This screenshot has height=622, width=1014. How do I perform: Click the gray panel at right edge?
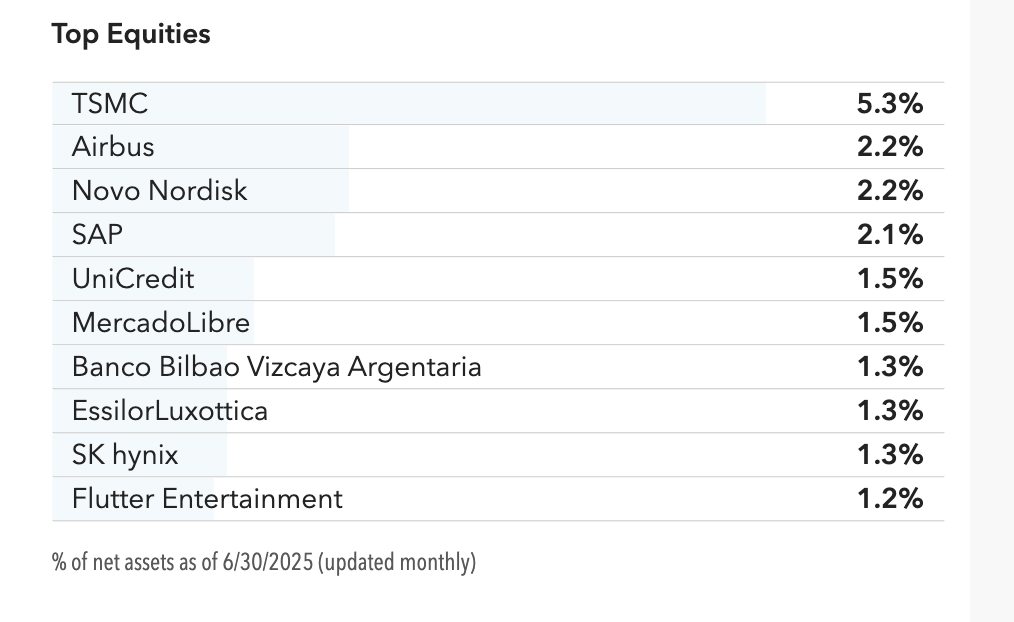click(x=992, y=311)
